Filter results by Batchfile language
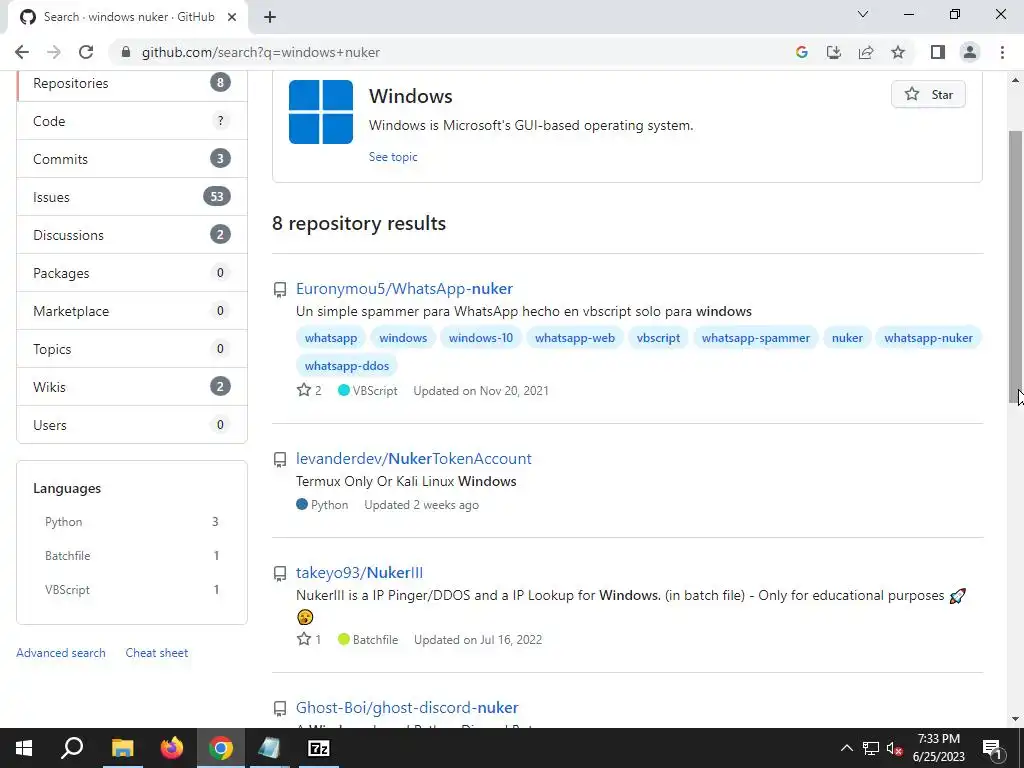 [x=132, y=556]
